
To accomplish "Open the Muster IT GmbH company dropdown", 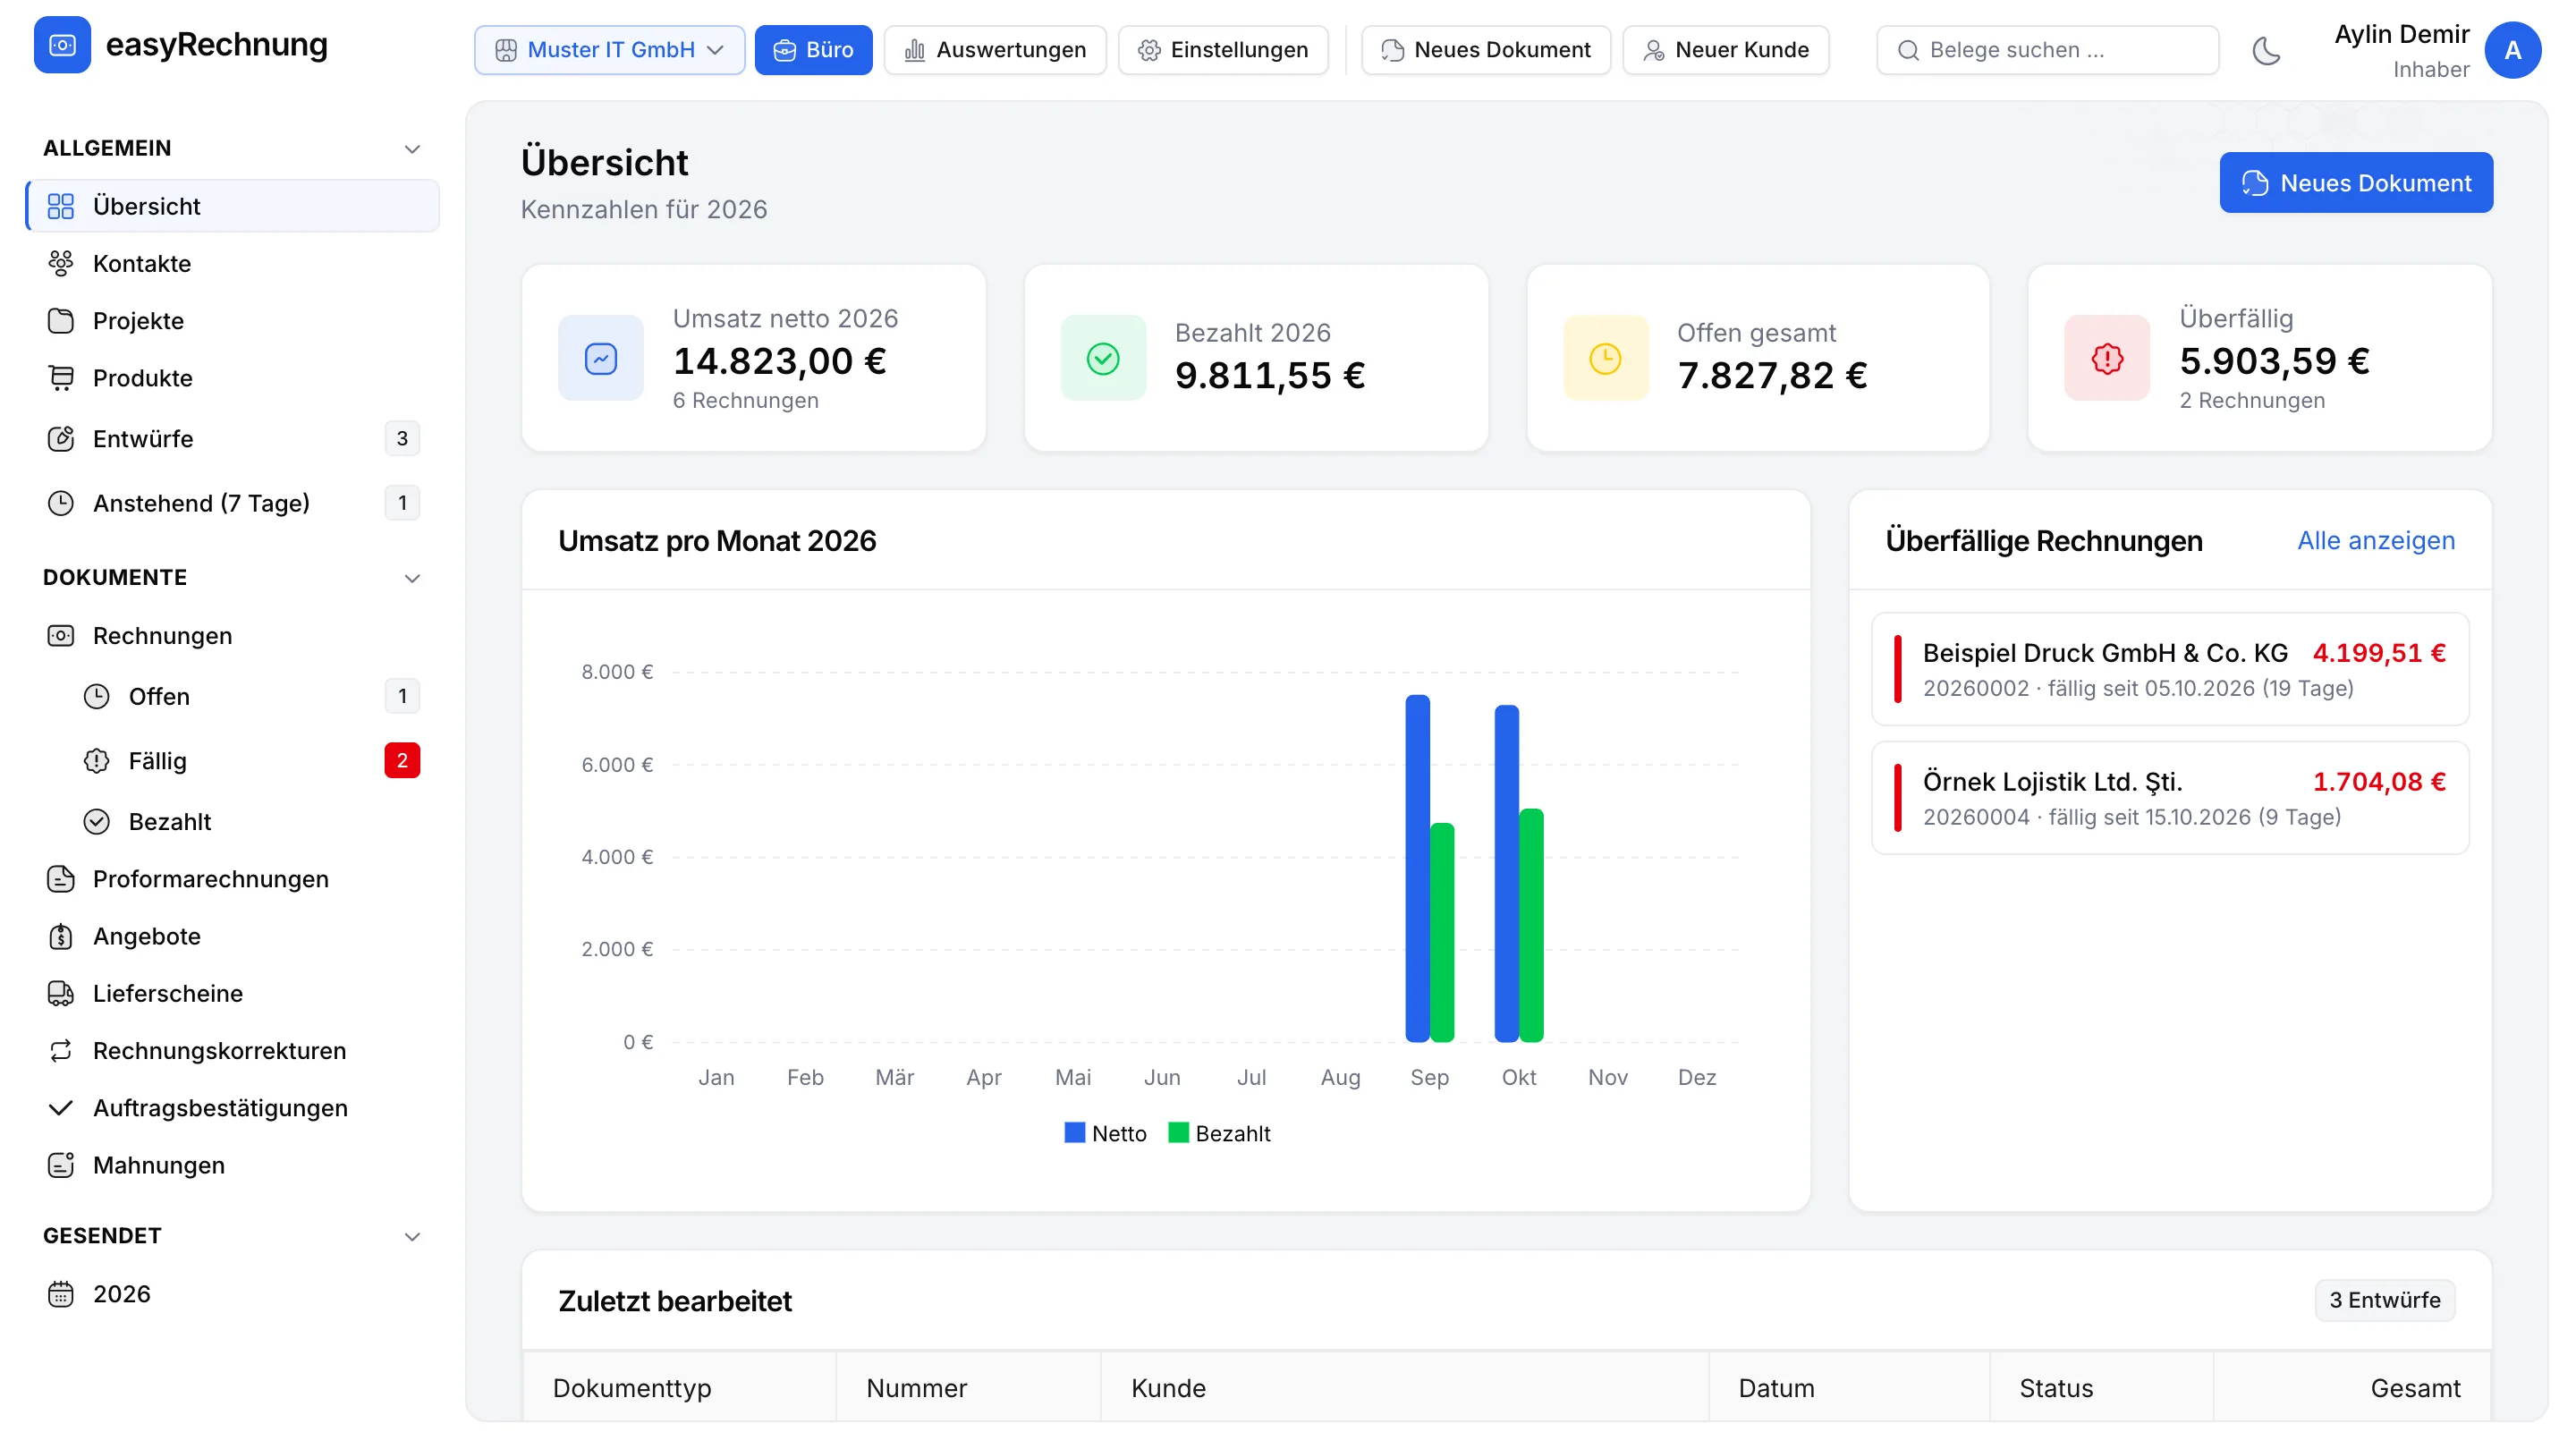I will (609, 50).
